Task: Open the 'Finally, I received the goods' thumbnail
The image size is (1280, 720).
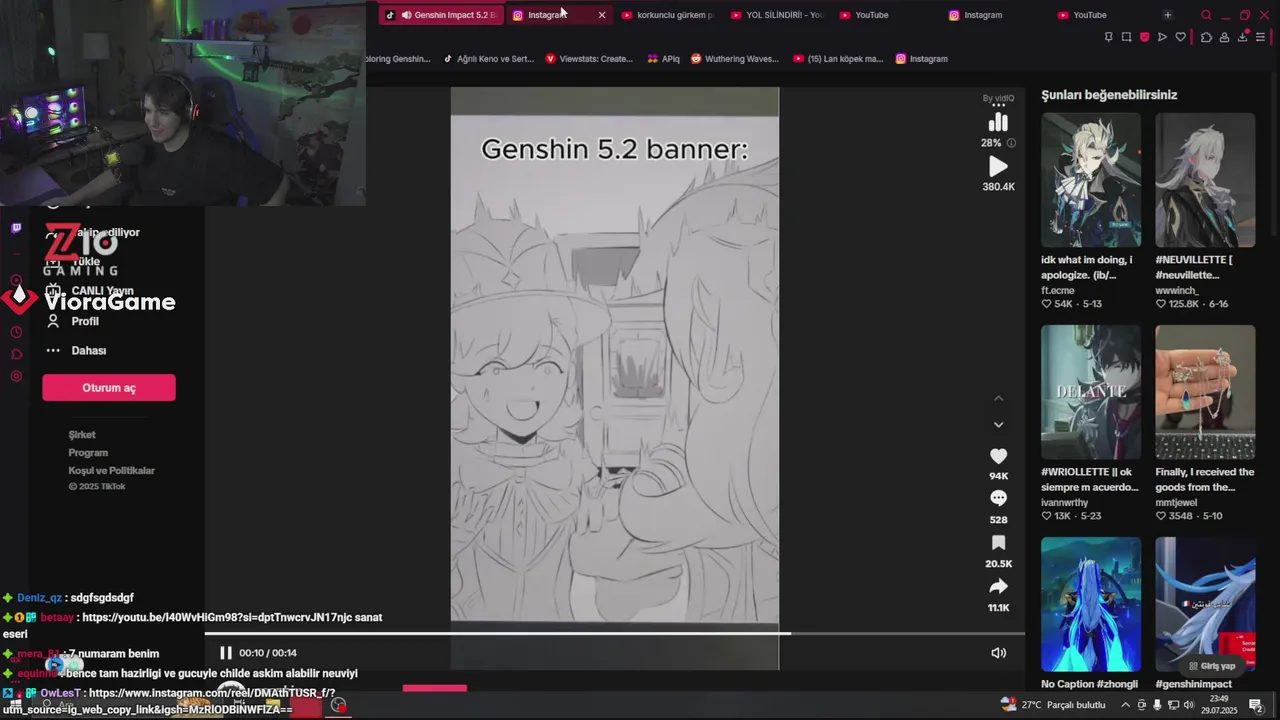Action: [x=1205, y=392]
